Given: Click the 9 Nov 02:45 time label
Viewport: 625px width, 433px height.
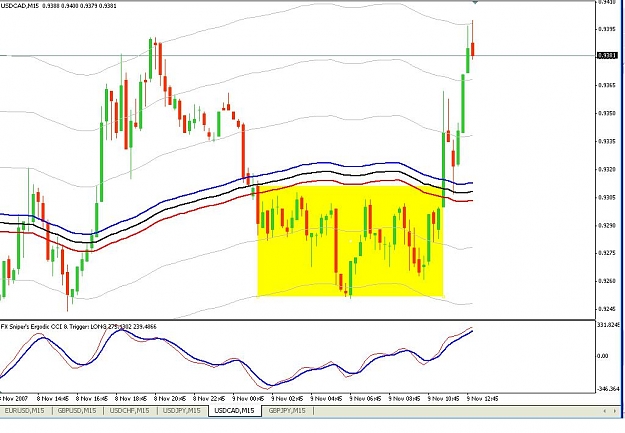Looking at the screenshot, I should coord(287,398).
